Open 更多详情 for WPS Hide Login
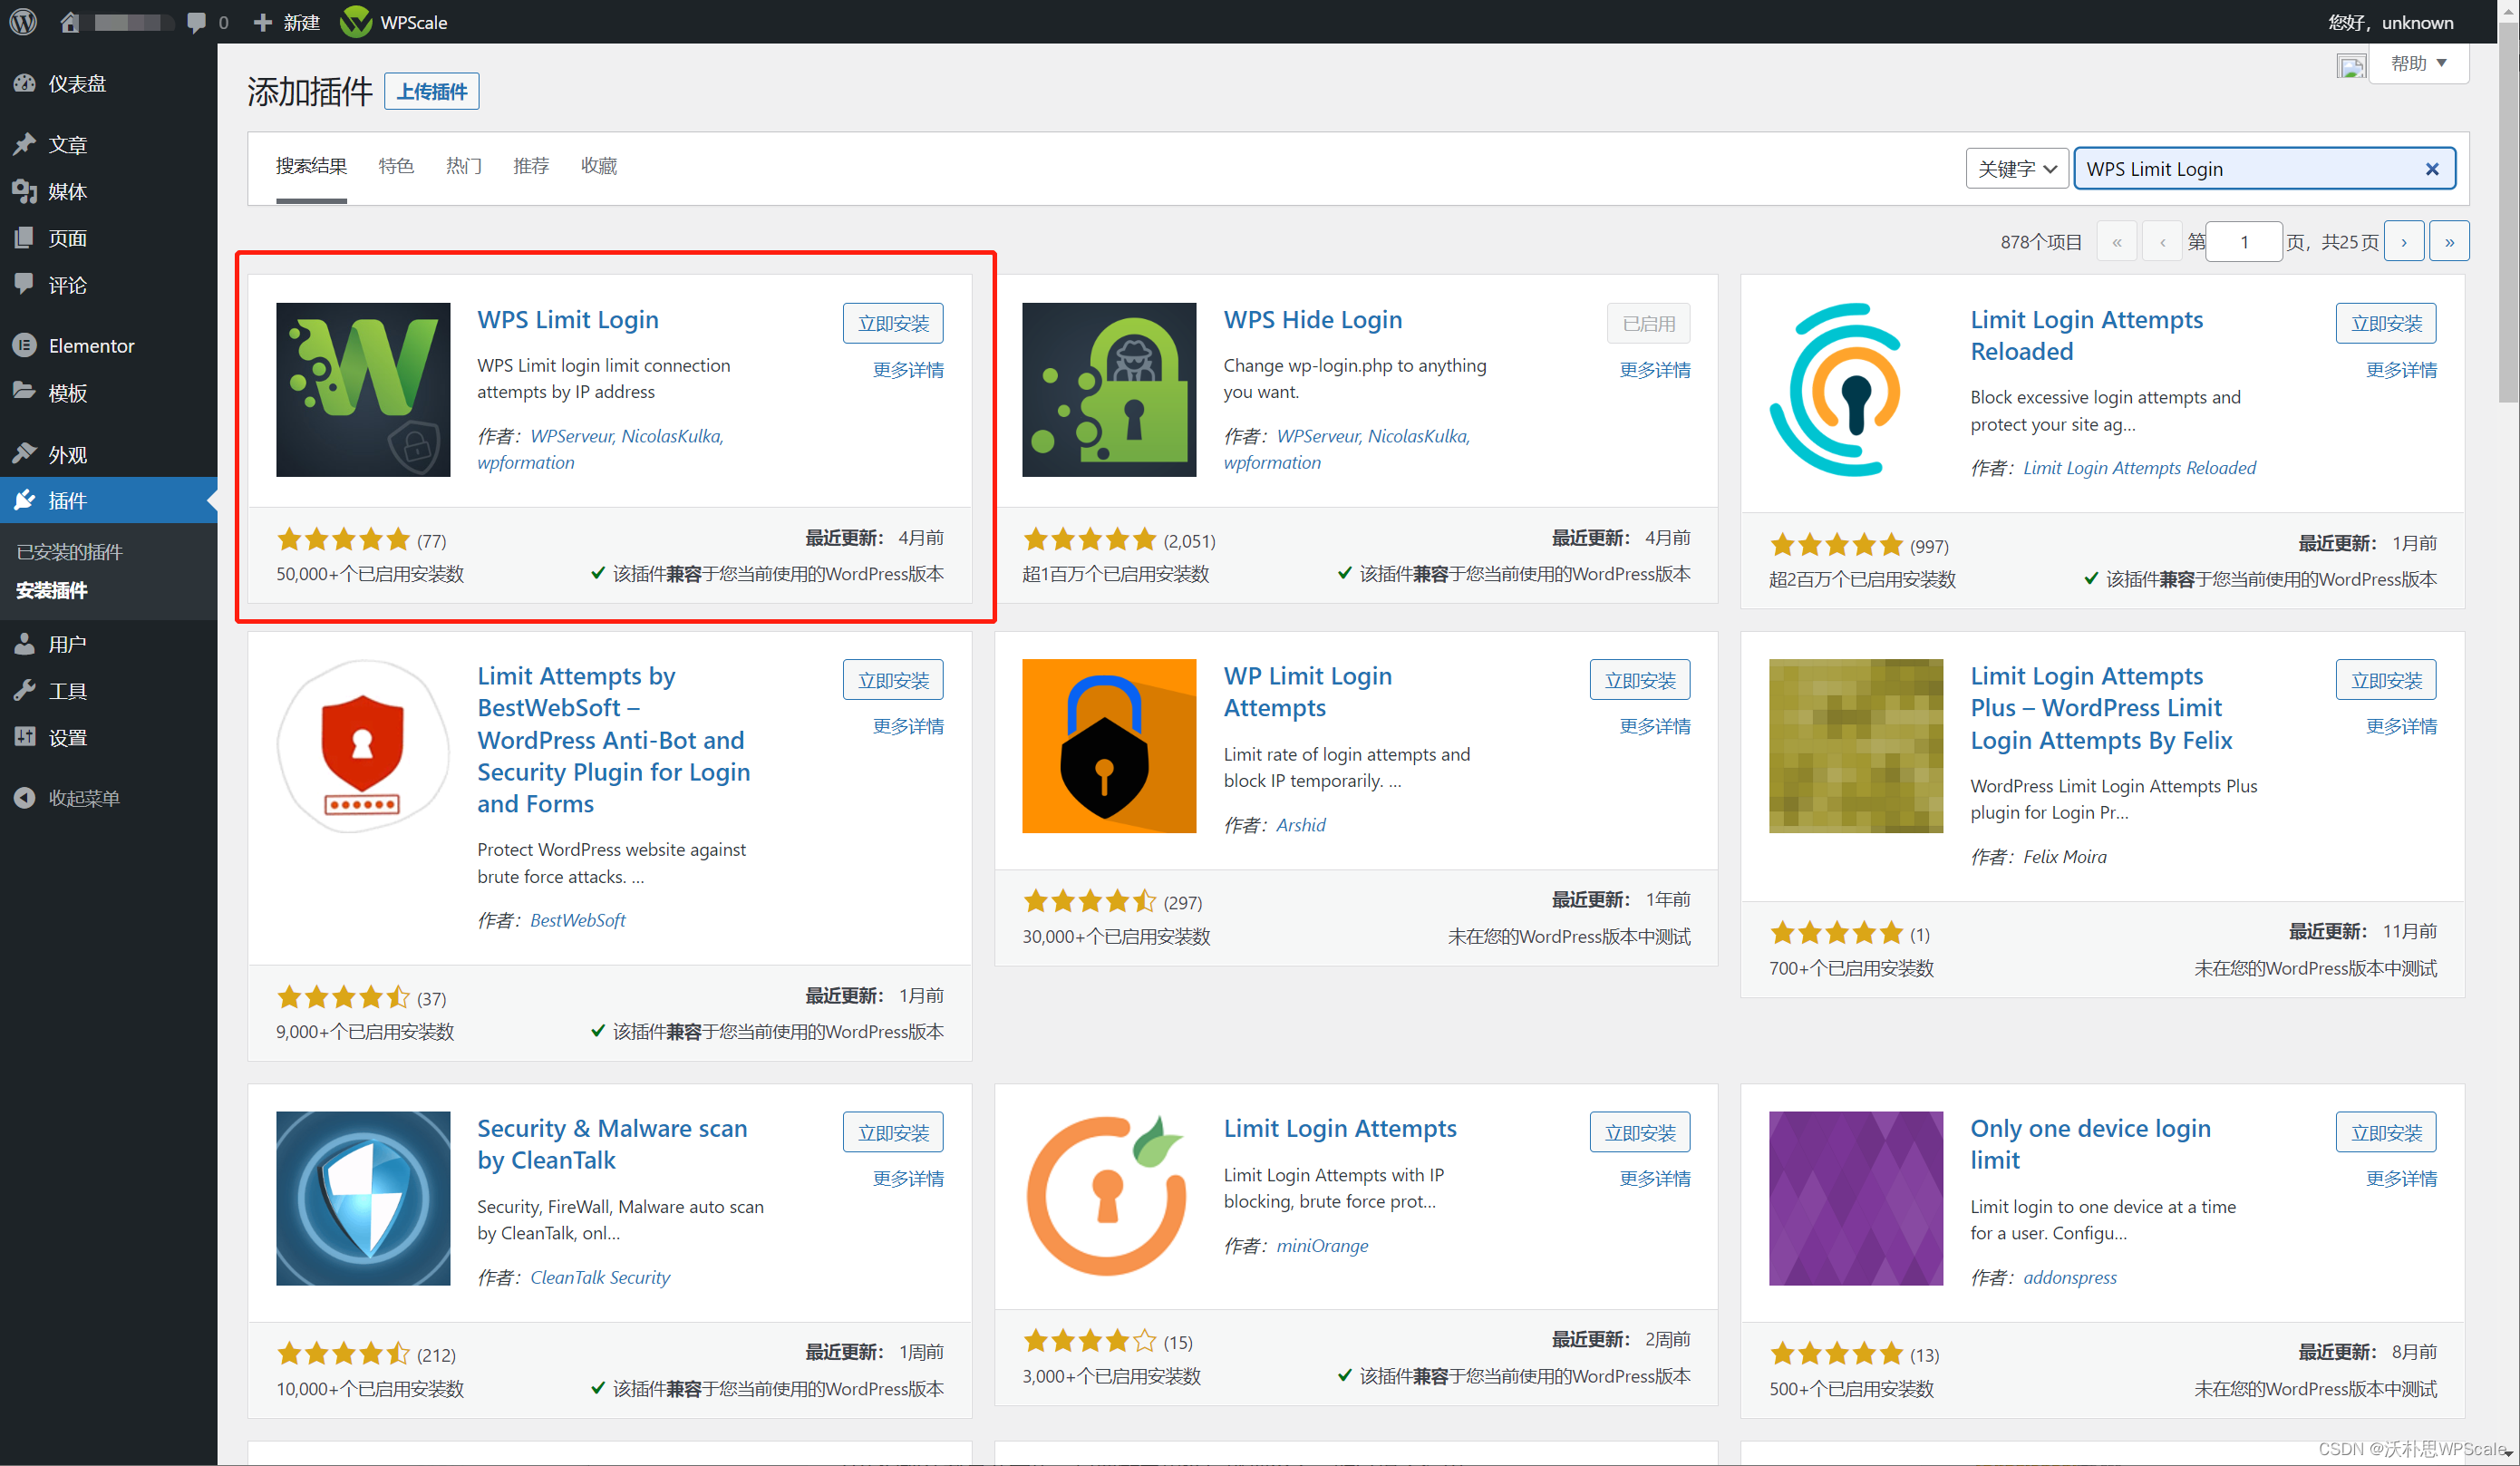2520x1466 pixels. click(1654, 370)
